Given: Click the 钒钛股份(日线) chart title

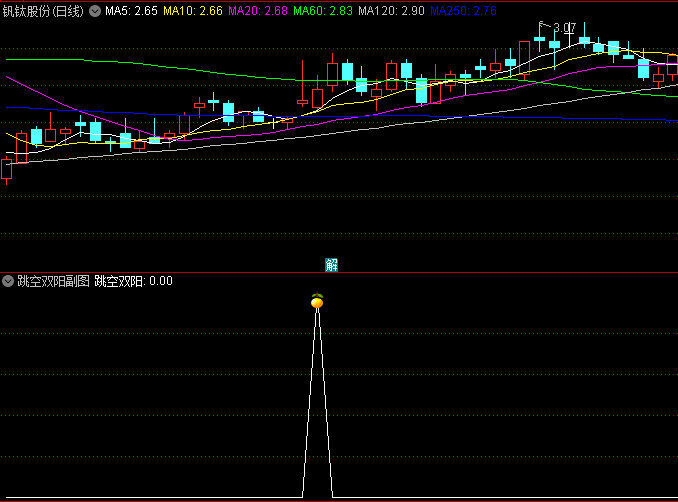Looking at the screenshot, I should 43,11.
